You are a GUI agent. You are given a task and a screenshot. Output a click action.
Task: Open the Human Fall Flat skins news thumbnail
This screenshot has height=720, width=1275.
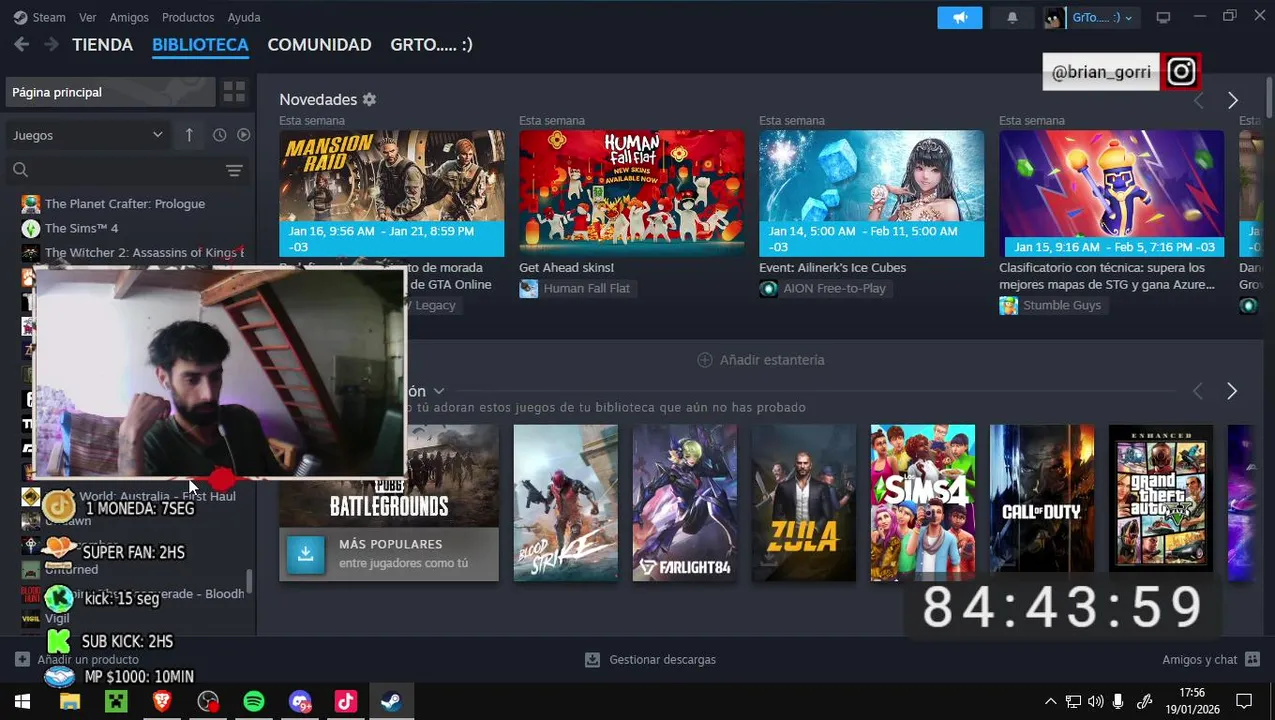[631, 193]
